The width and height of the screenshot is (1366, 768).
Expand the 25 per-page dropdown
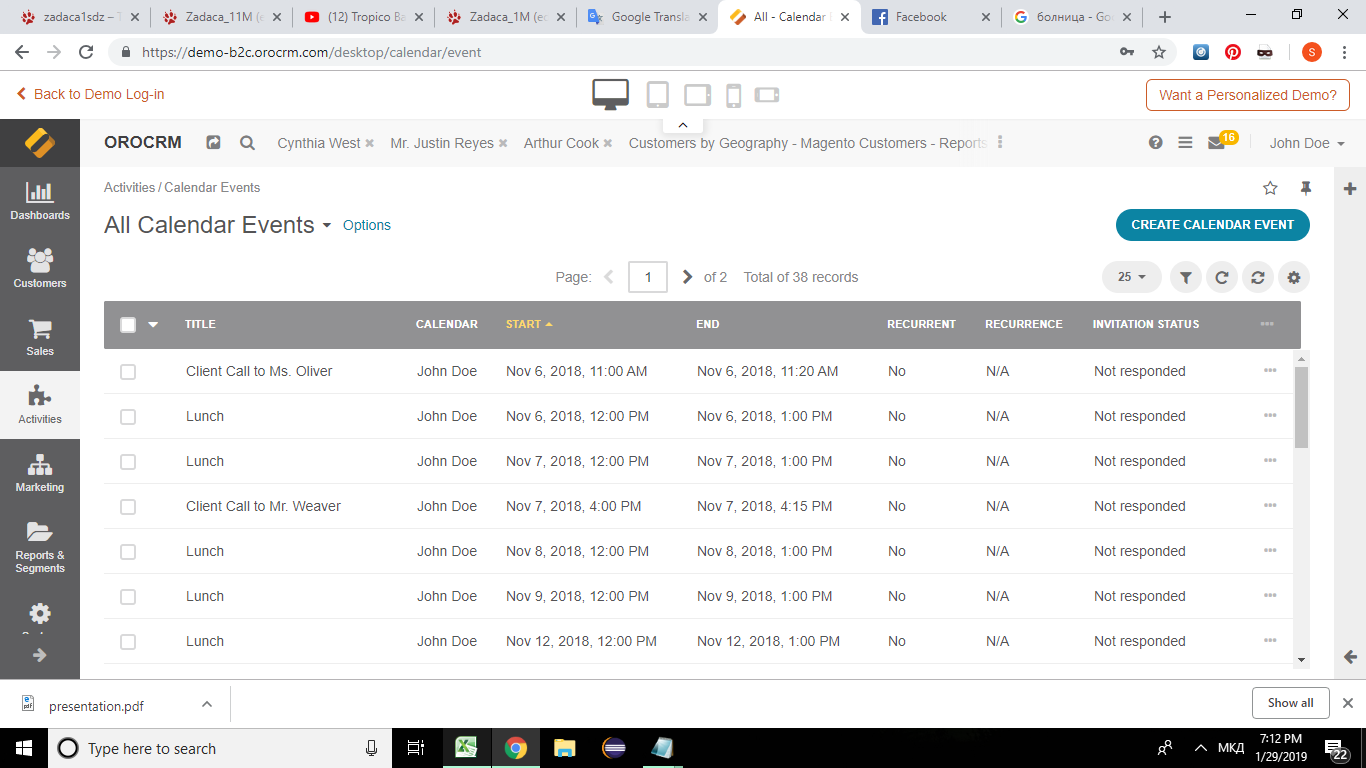click(1131, 277)
